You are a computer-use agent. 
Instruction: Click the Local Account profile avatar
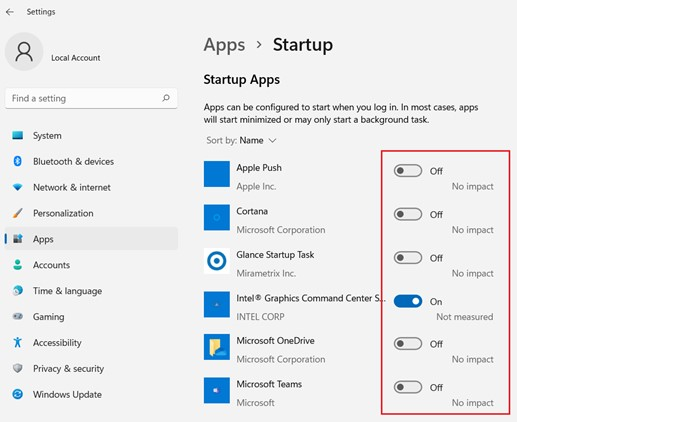tap(24, 54)
